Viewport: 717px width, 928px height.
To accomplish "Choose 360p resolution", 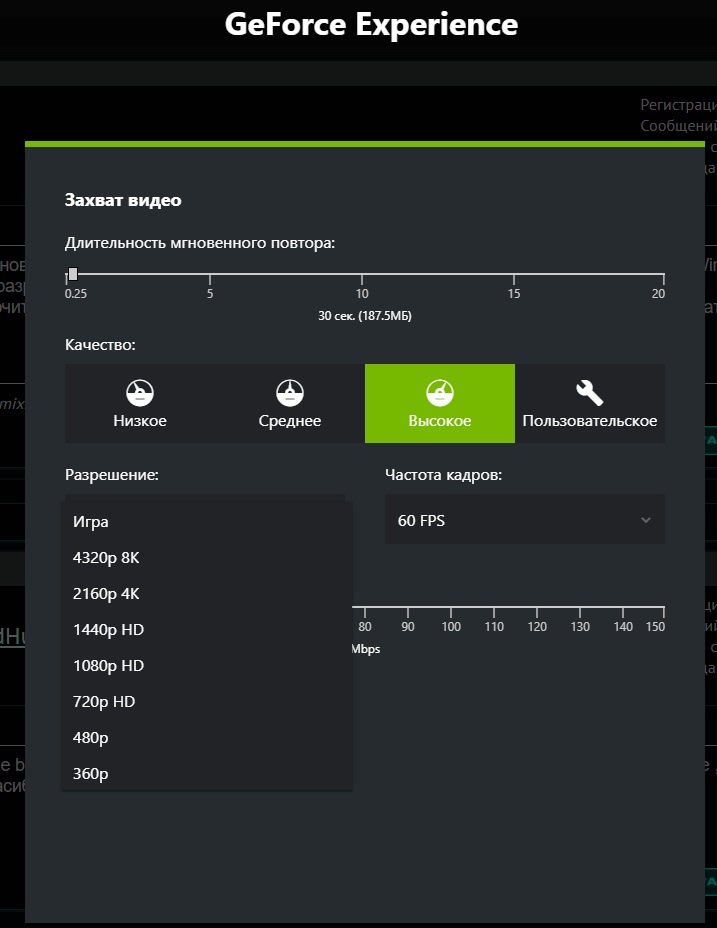I will [207, 774].
